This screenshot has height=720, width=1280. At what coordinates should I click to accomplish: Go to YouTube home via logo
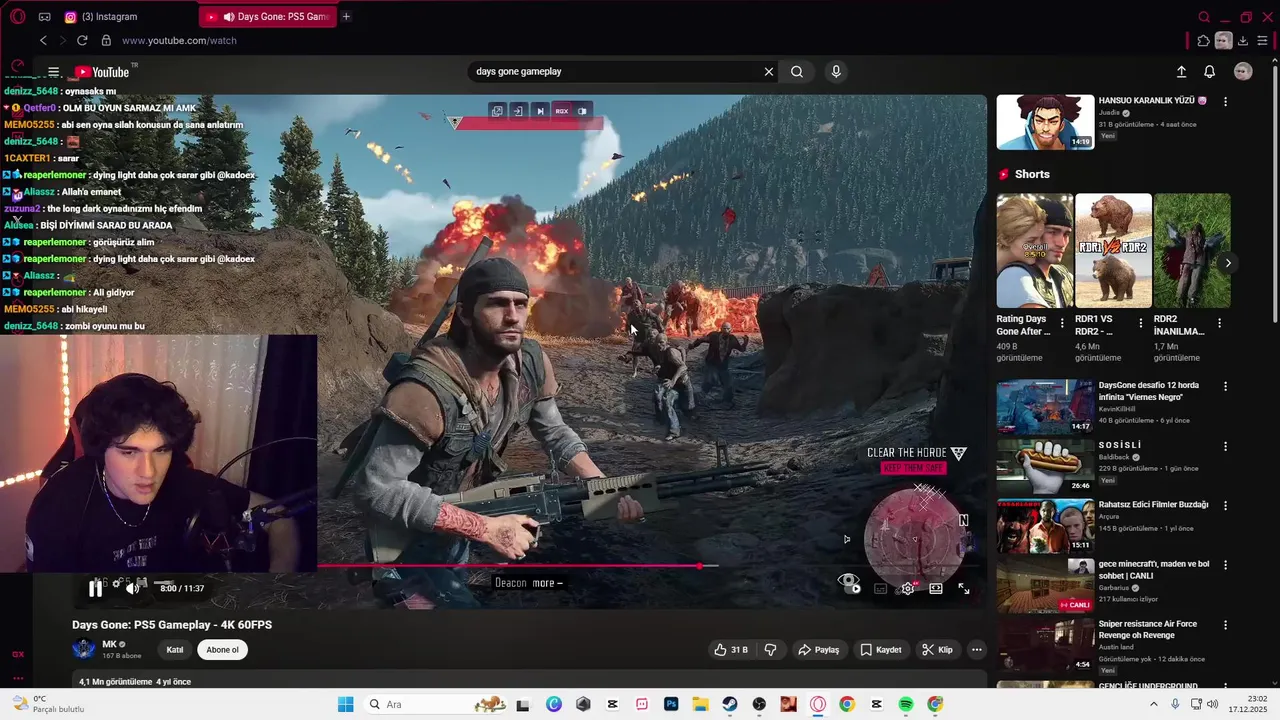click(103, 72)
